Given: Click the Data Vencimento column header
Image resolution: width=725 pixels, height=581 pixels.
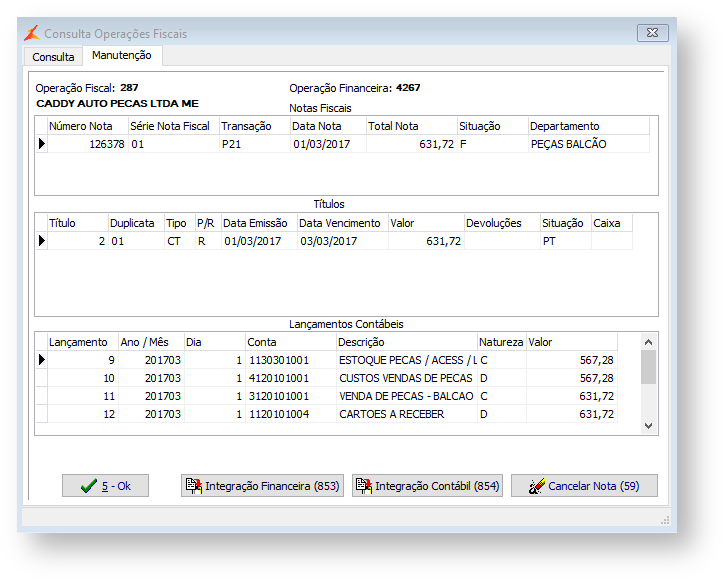Looking at the screenshot, I should click(341, 223).
